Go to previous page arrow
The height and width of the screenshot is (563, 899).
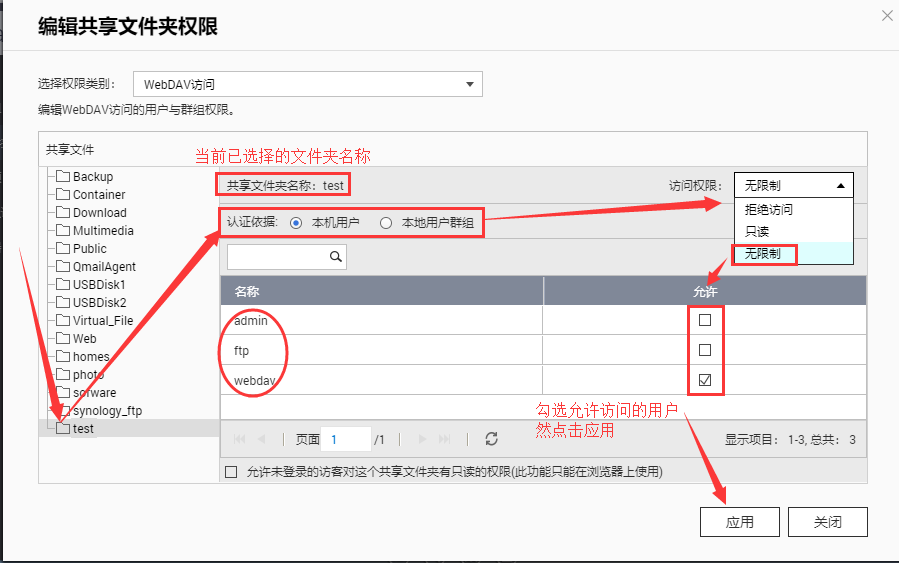pos(262,439)
